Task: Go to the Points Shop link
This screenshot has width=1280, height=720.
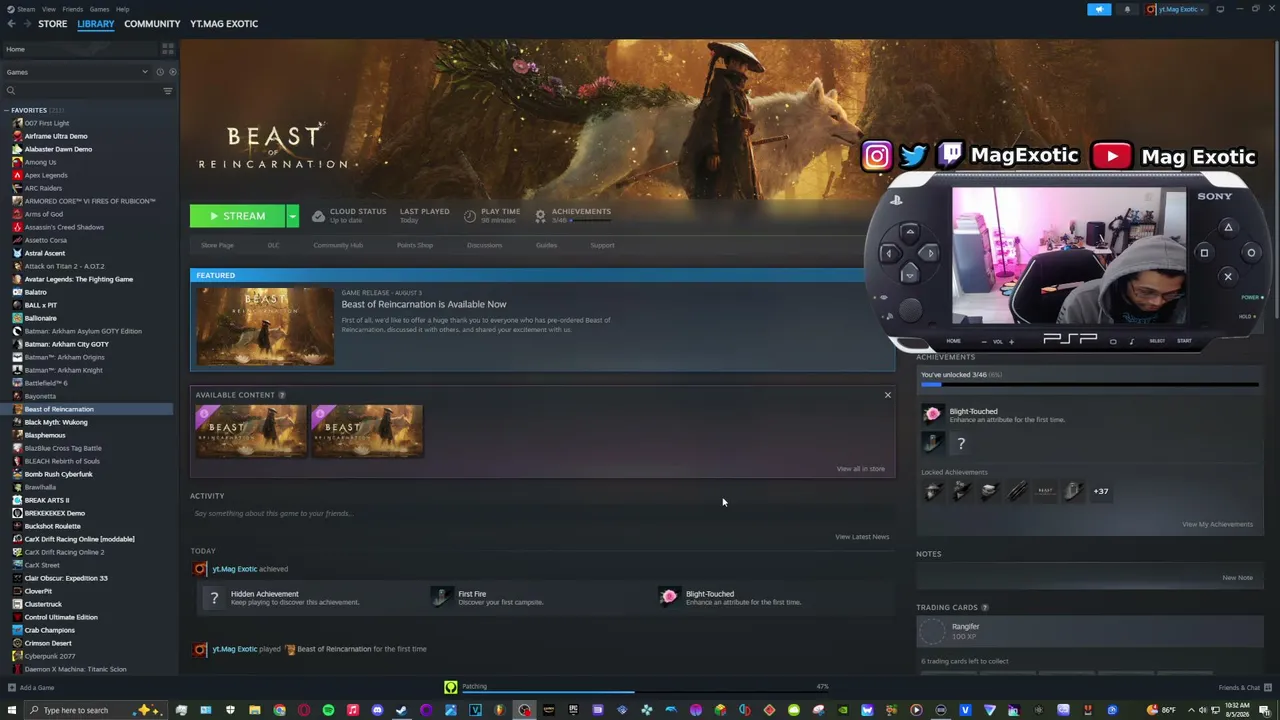Action: point(415,245)
